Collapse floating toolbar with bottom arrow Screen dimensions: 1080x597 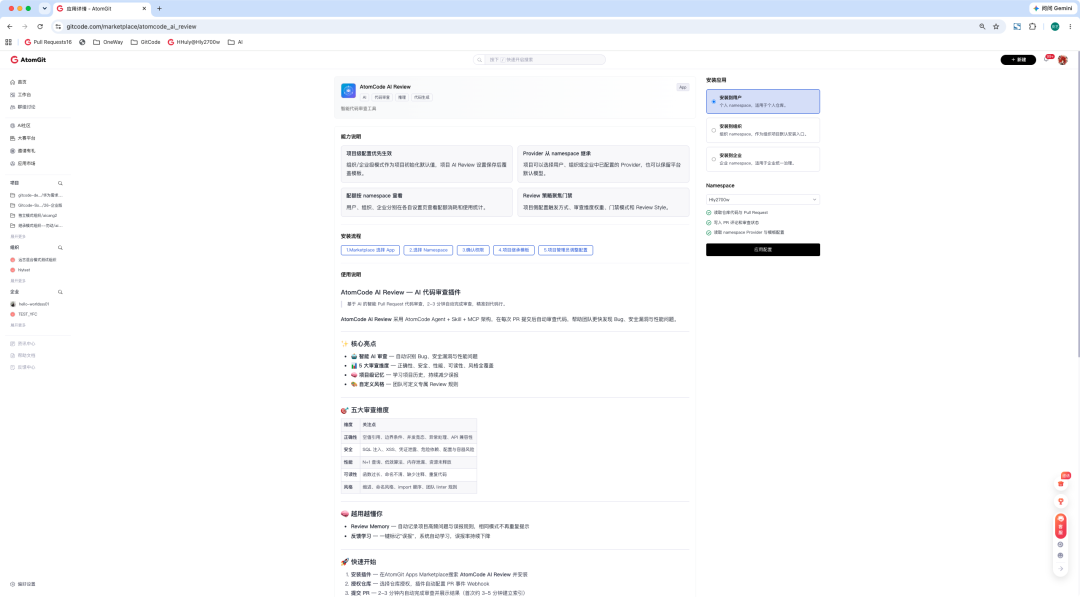click(x=1061, y=569)
